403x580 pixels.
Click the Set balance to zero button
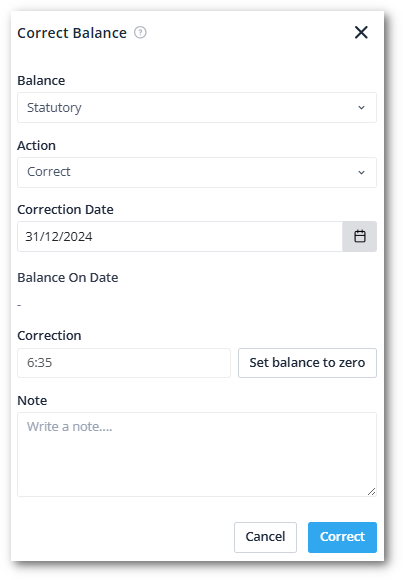307,363
